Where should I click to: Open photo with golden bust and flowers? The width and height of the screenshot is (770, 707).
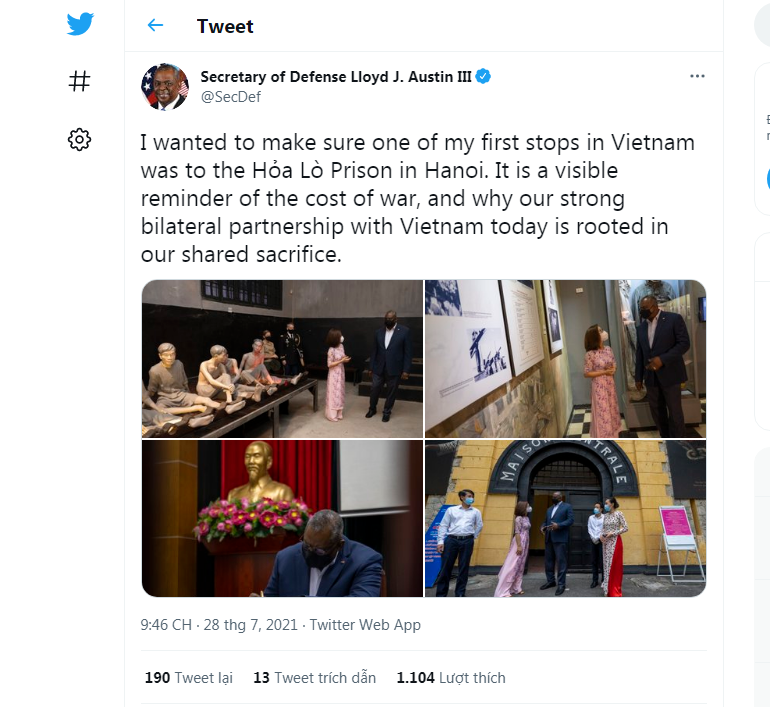(282, 518)
